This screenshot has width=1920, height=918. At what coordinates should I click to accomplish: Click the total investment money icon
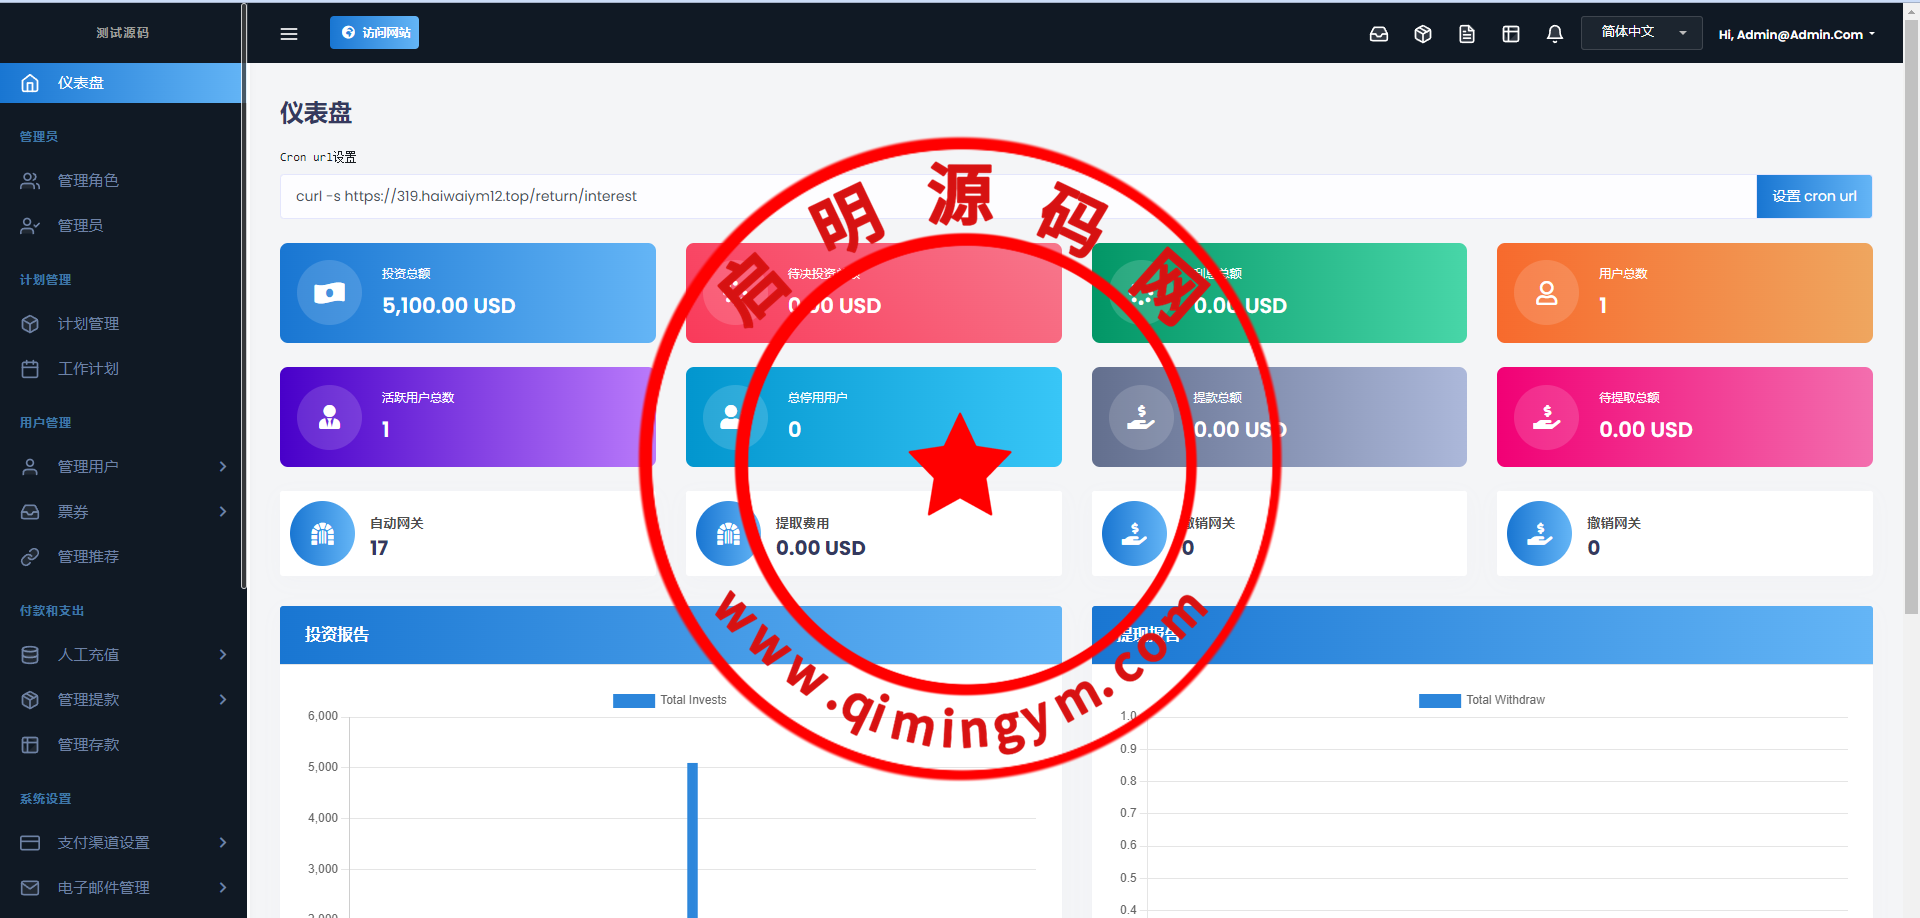[330, 293]
